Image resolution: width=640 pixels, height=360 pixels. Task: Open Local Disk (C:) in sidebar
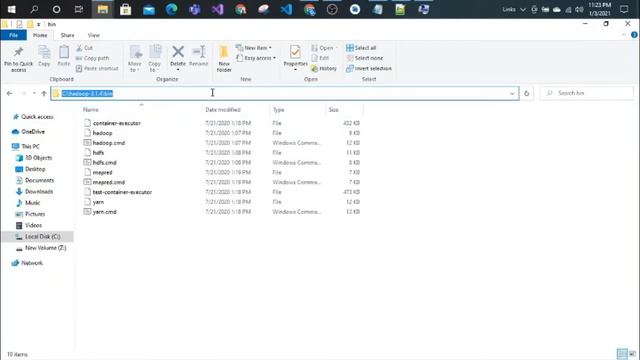point(42,237)
